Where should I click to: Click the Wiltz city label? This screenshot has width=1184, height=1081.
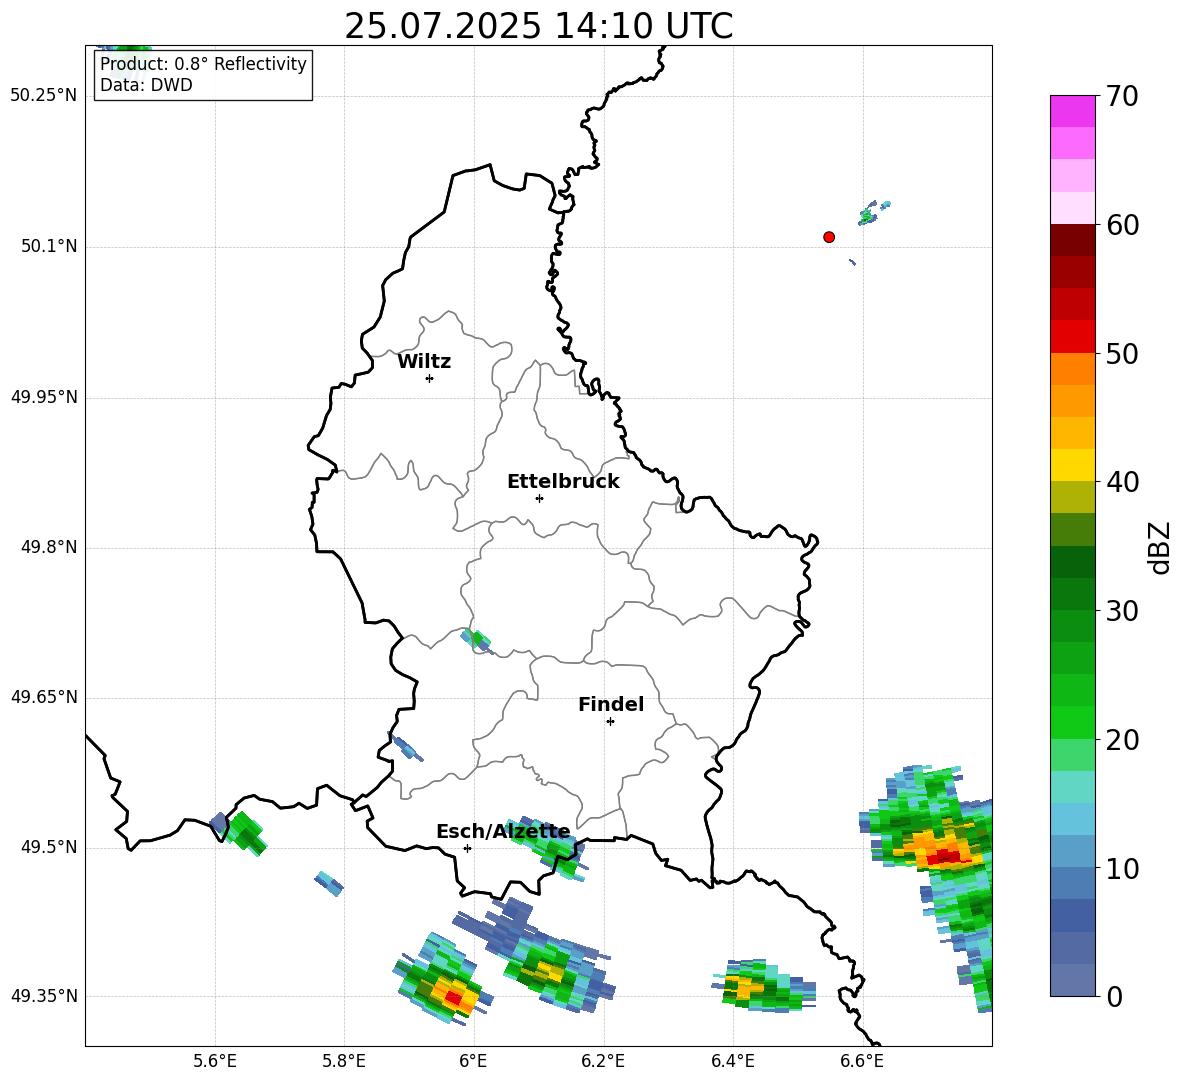pyautogui.click(x=424, y=362)
